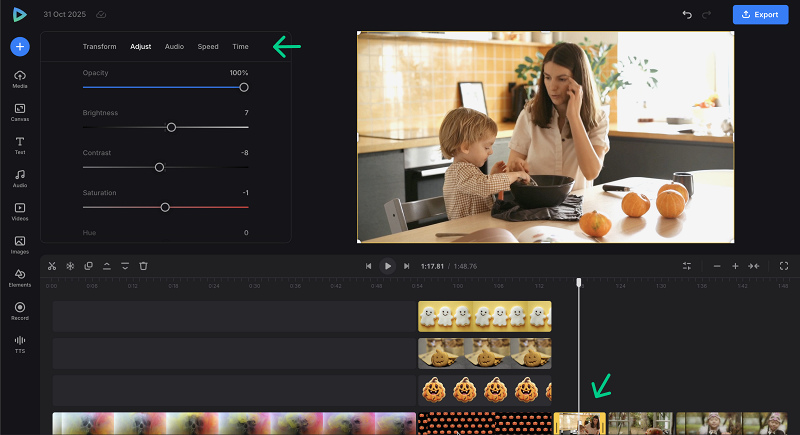The height and width of the screenshot is (435, 800).
Task: Click the scissors split icon
Action: [52, 266]
